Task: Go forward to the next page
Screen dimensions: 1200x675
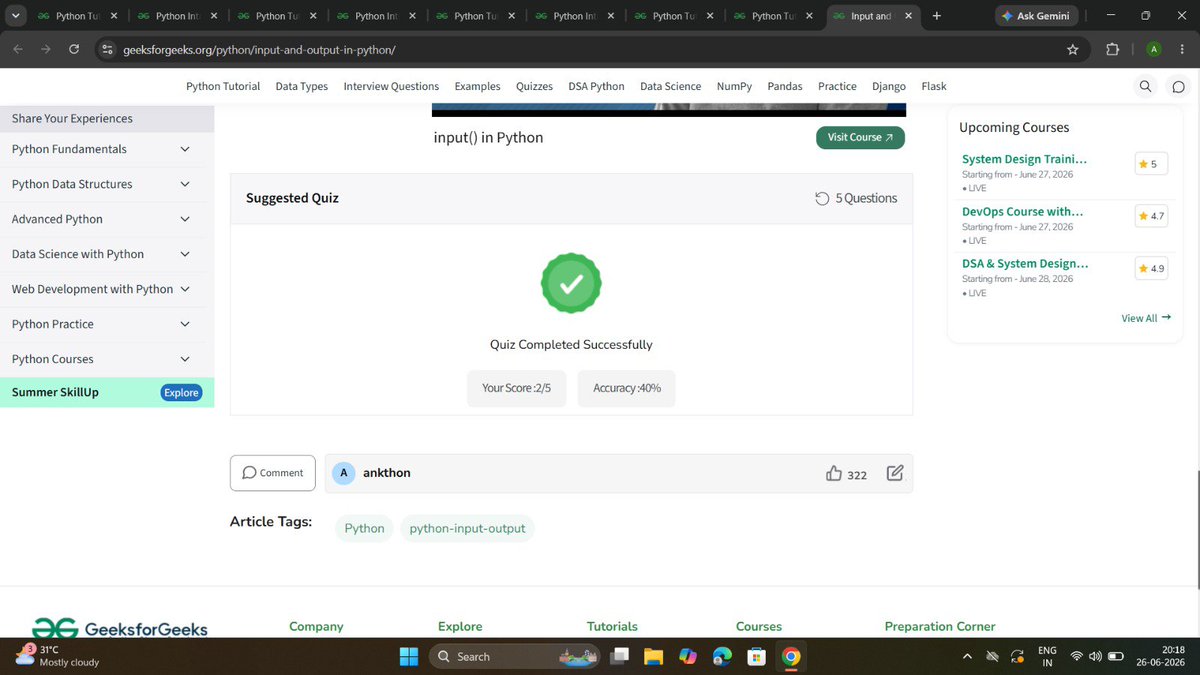Action: (46, 50)
